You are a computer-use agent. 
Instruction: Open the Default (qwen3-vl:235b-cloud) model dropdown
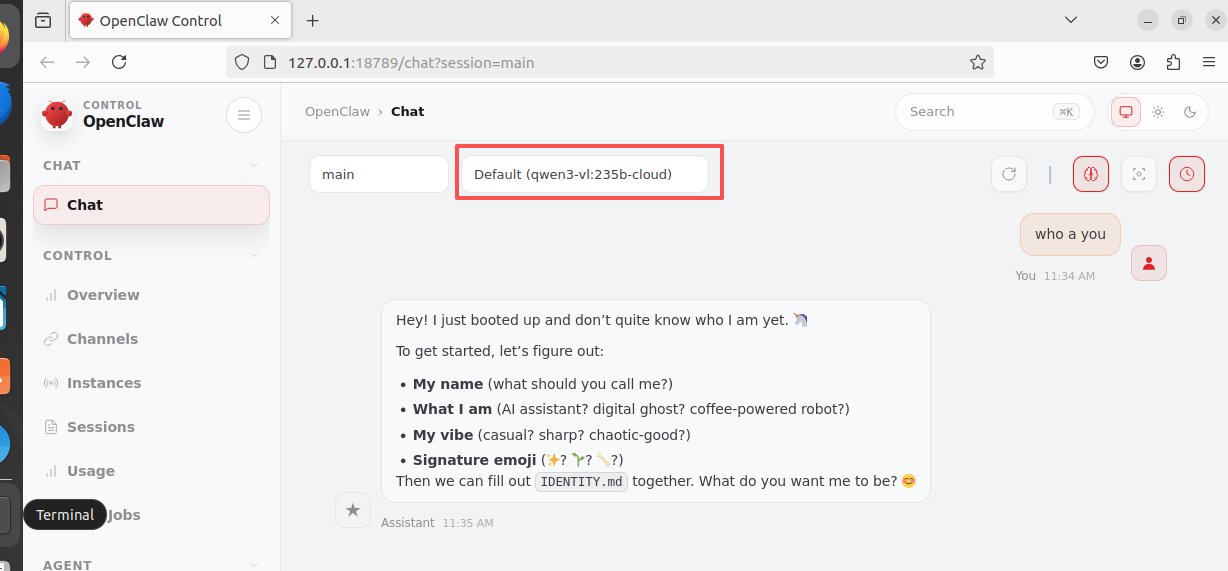click(x=585, y=174)
